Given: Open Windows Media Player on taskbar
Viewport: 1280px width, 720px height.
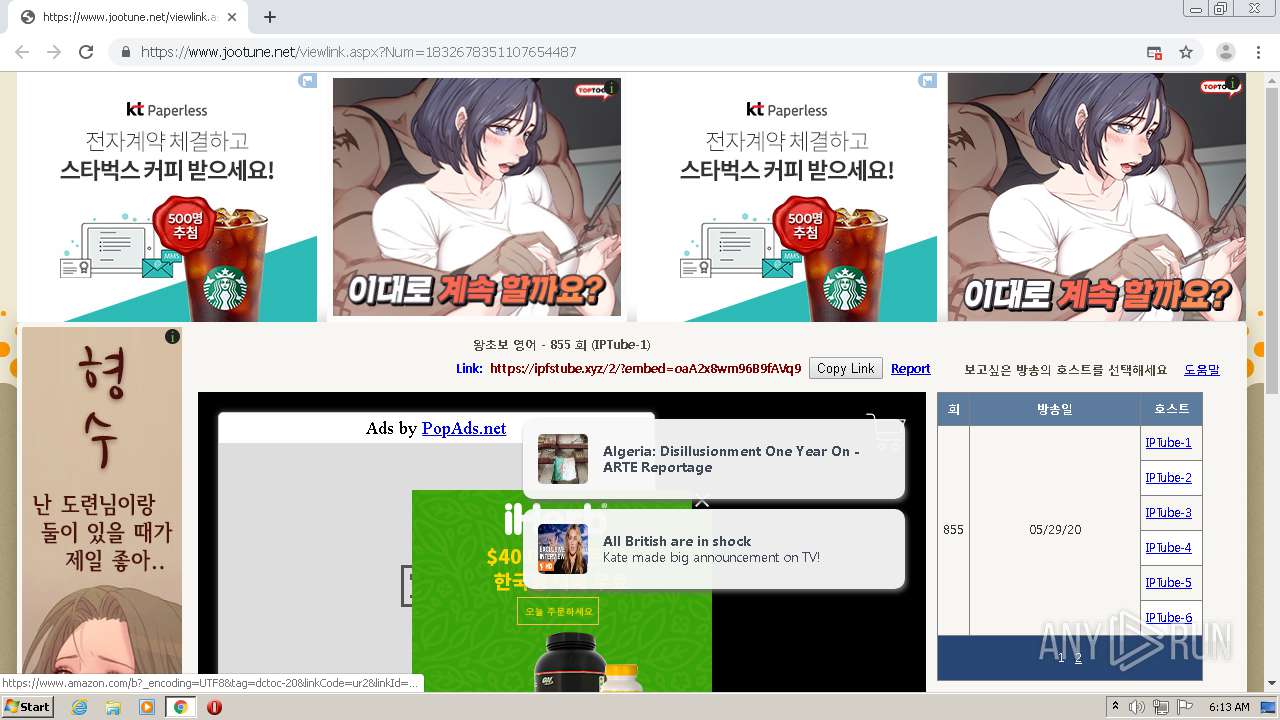Looking at the screenshot, I should pos(147,707).
